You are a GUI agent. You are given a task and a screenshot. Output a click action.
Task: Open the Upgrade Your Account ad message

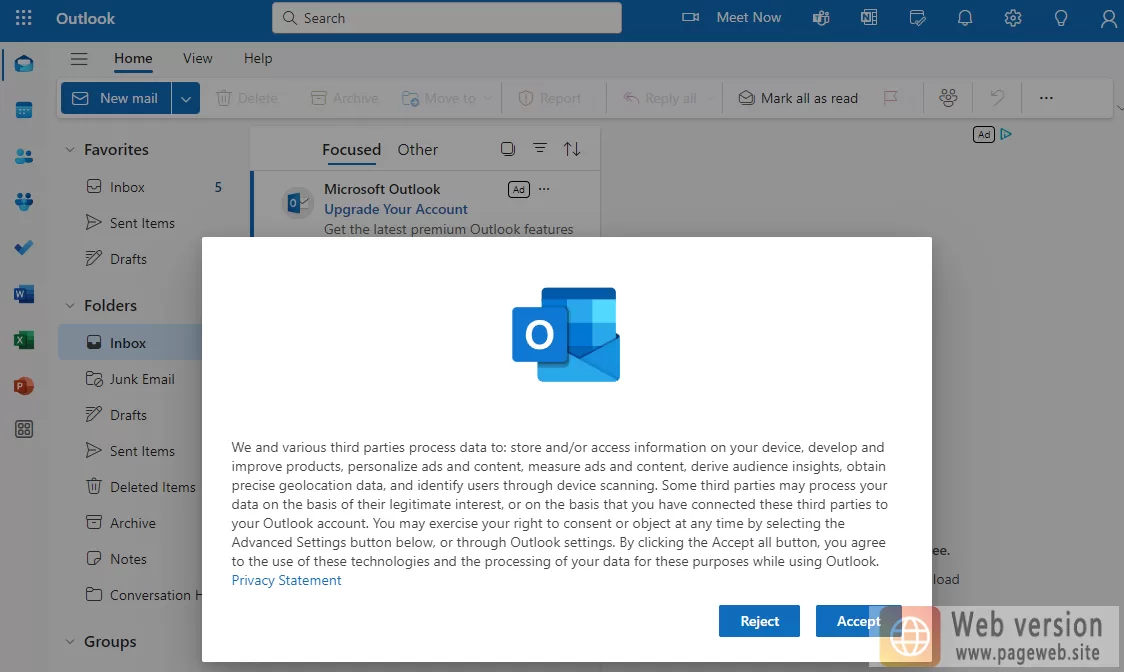point(426,204)
